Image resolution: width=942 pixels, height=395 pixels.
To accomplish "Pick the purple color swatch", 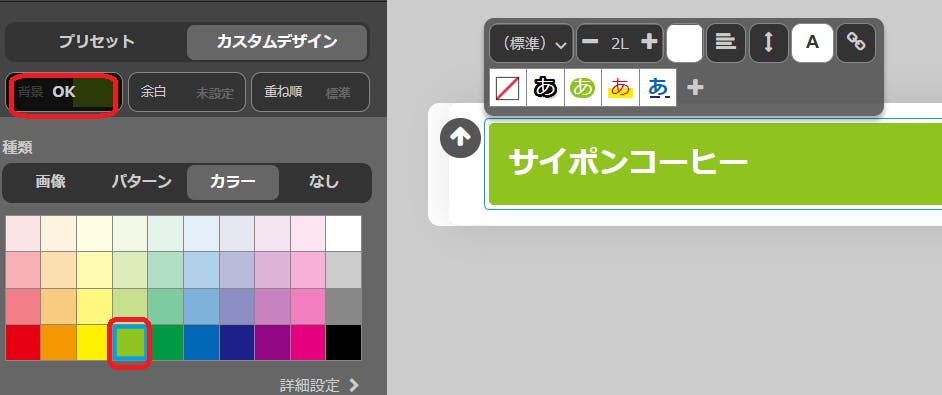I will tap(272, 343).
